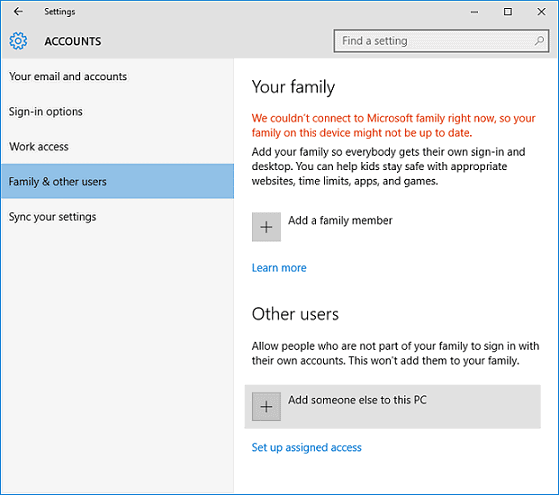
Task: Click the search magnifier icon
Action: click(539, 41)
